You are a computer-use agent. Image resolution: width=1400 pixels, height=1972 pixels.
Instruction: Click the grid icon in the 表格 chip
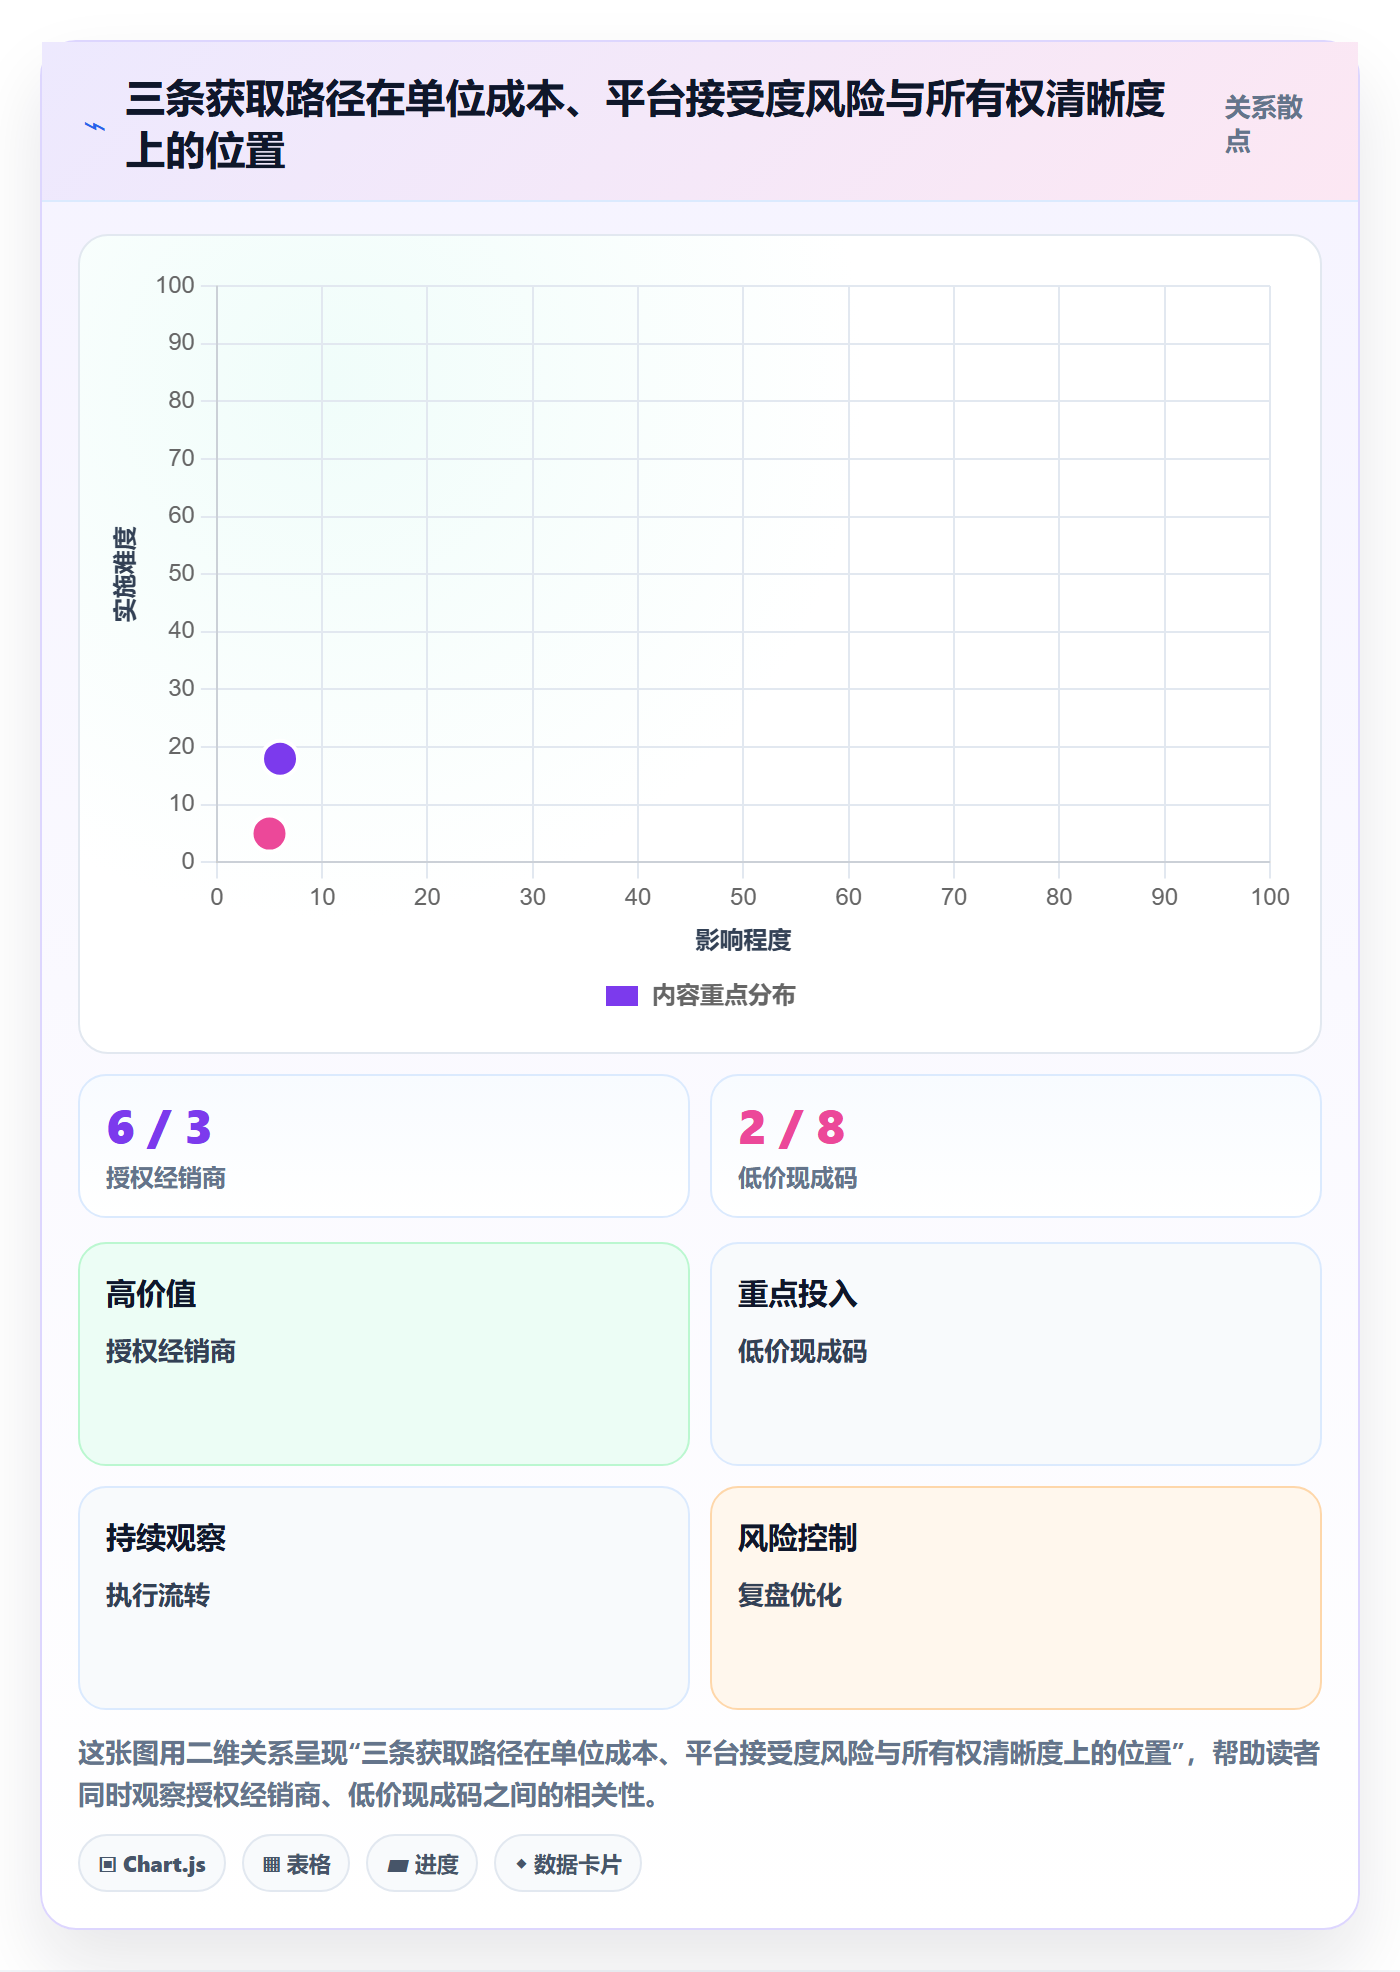[x=271, y=1865]
